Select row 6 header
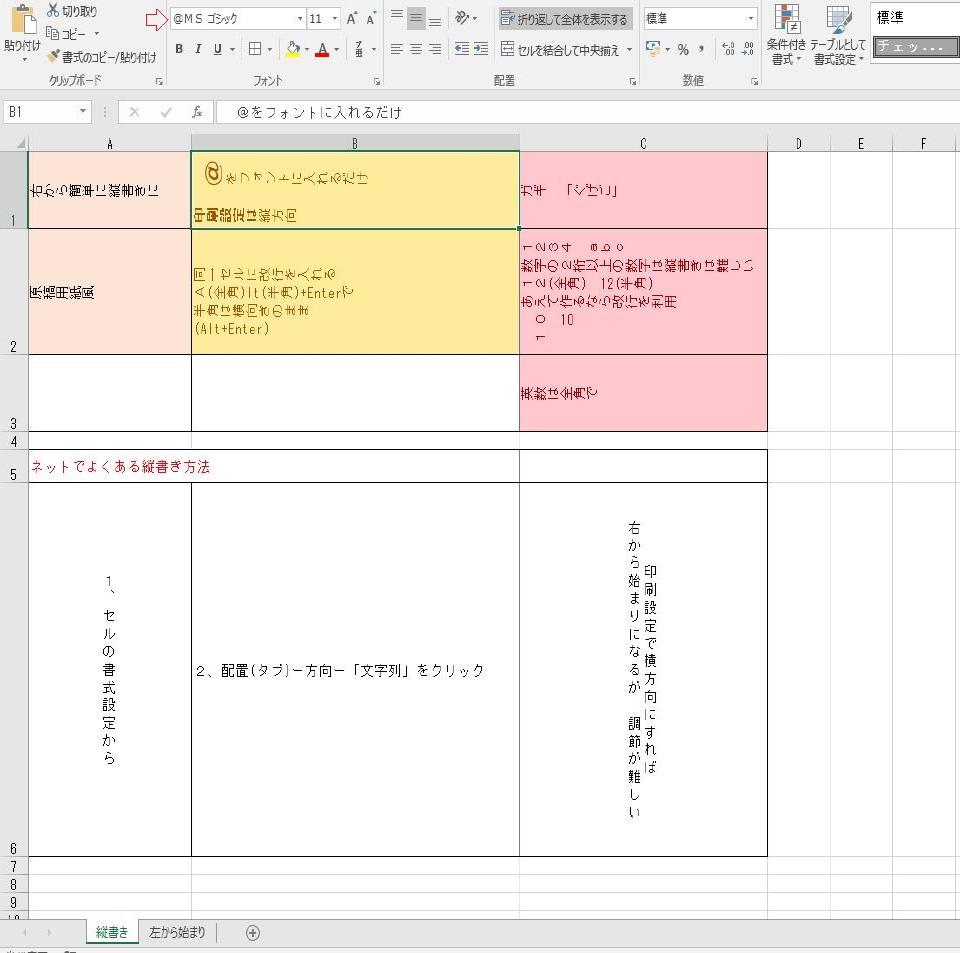The image size is (960, 953). tap(13, 670)
